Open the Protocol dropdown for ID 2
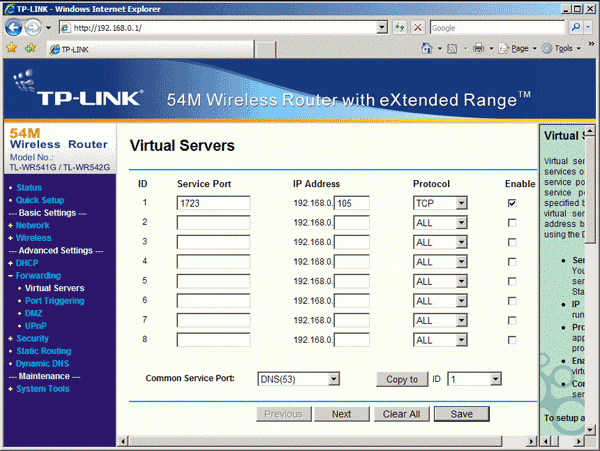The image size is (600, 451). (x=440, y=223)
